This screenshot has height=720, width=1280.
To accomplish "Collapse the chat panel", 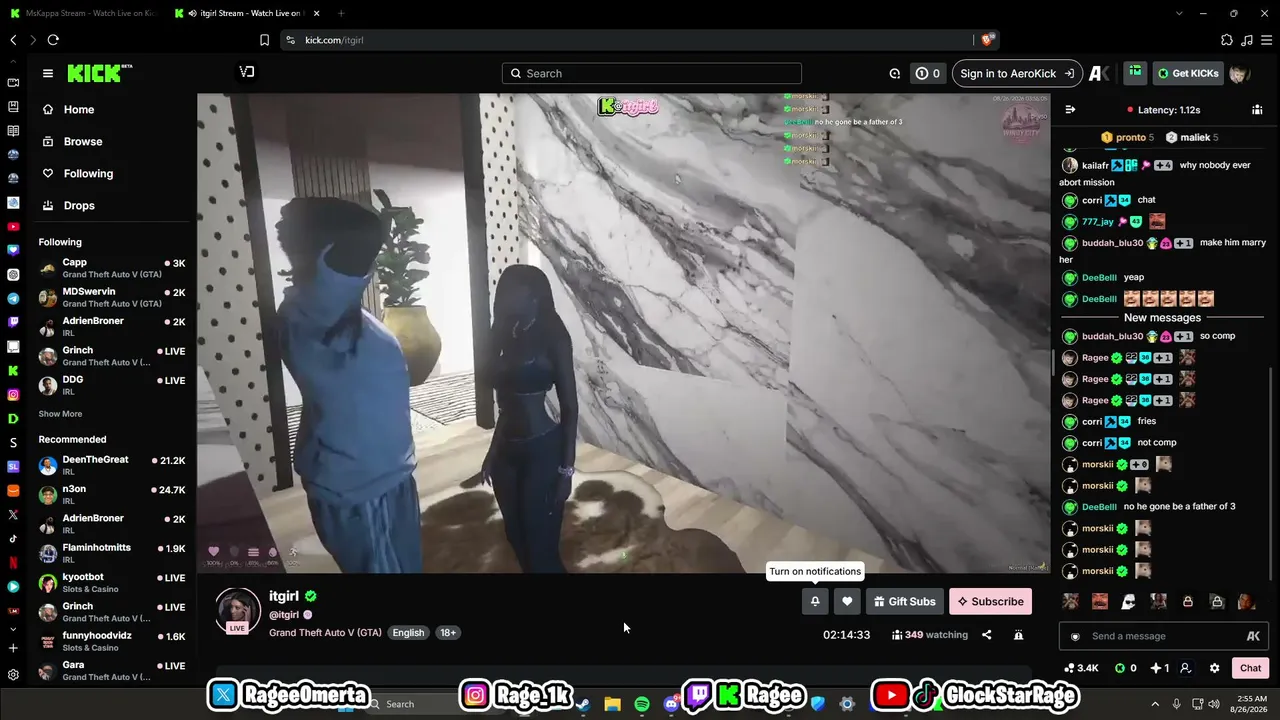I will [x=1070, y=110].
